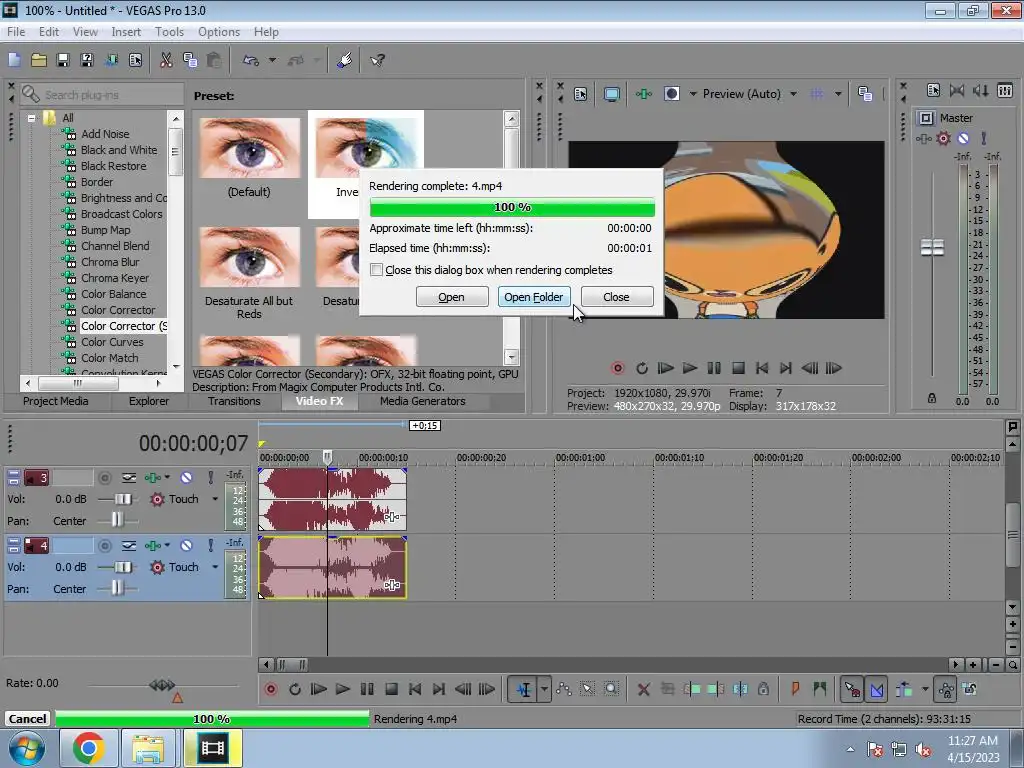Viewport: 1024px width, 768px height.
Task: Solo audio track 3 with the exclamation icon
Action: [x=210, y=477]
